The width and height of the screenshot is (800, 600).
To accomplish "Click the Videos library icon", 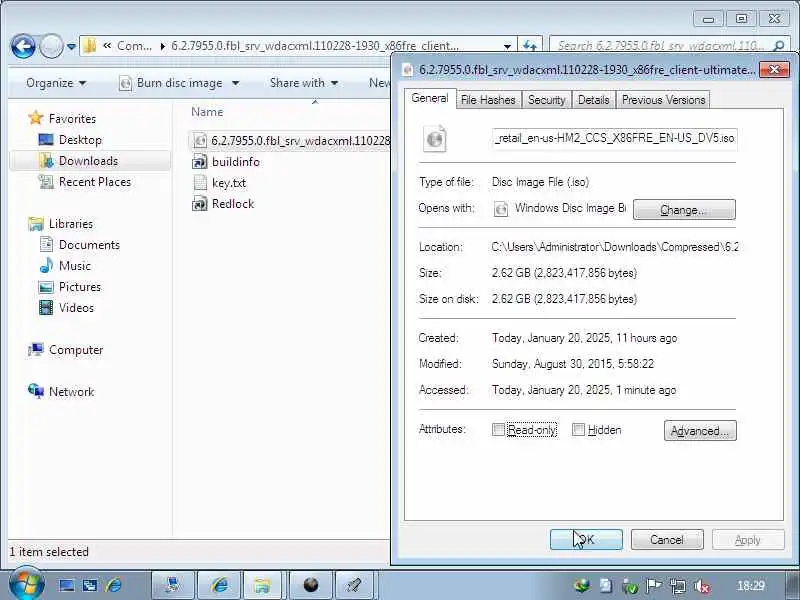I will point(46,308).
